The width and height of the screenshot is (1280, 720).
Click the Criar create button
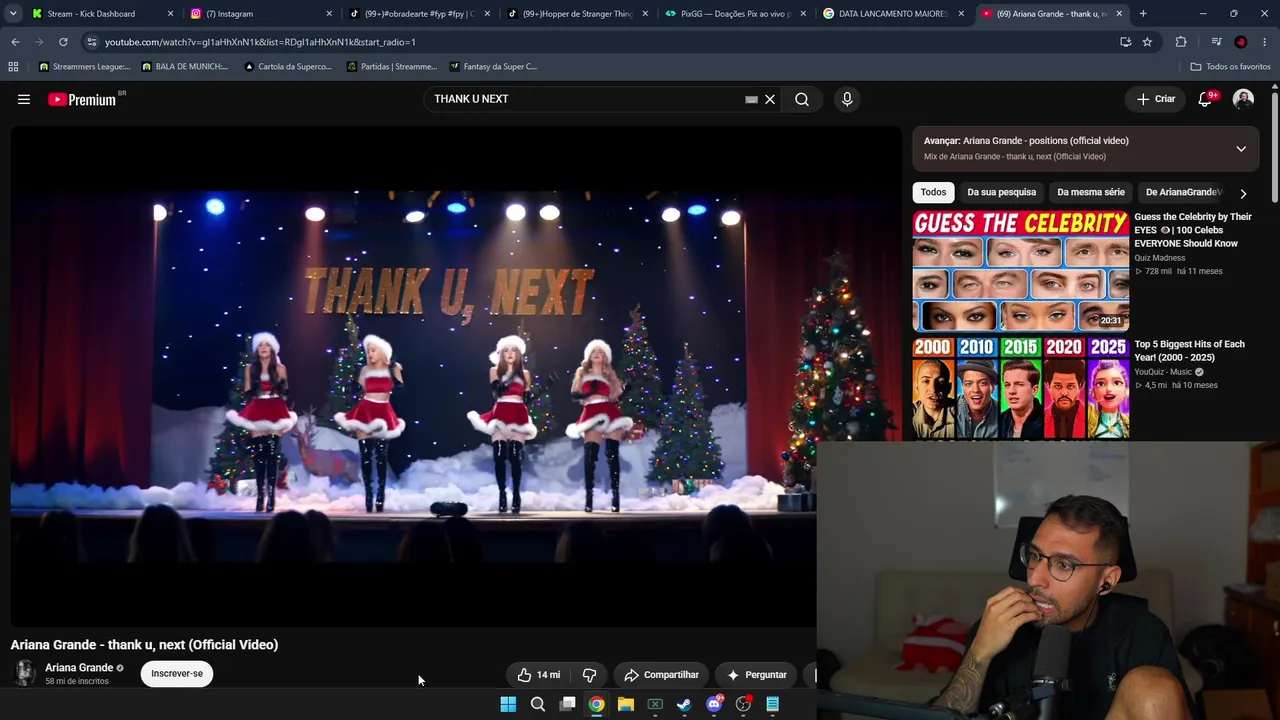(1156, 99)
